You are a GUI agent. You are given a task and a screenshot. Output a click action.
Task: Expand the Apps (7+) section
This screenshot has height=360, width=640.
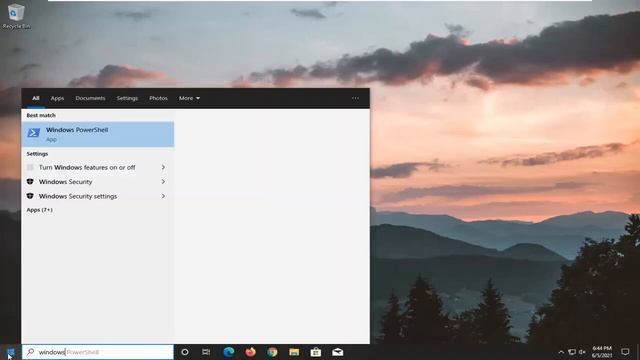[x=40, y=210]
